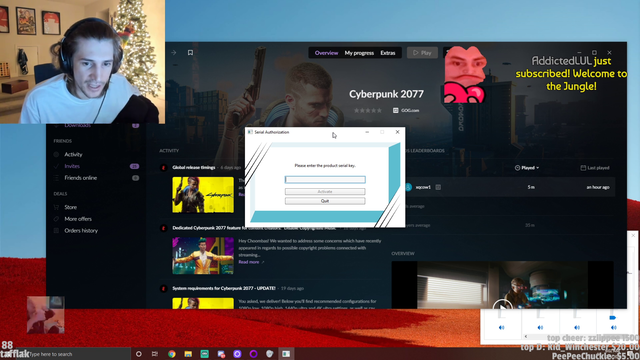Screen dimensions: 640x360
Task: Click the Last played column header
Action: 595,168
